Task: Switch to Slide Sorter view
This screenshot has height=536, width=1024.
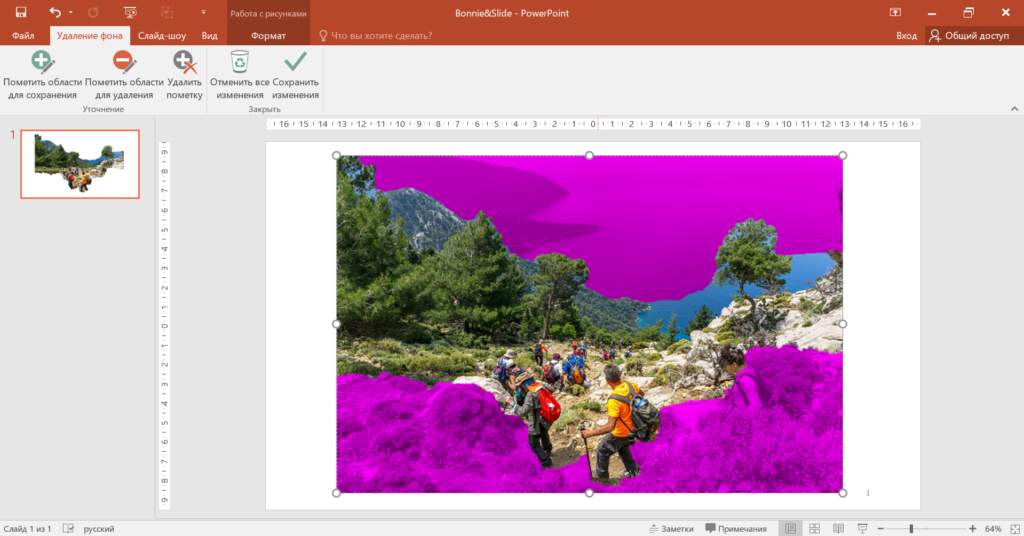Action: click(x=814, y=529)
